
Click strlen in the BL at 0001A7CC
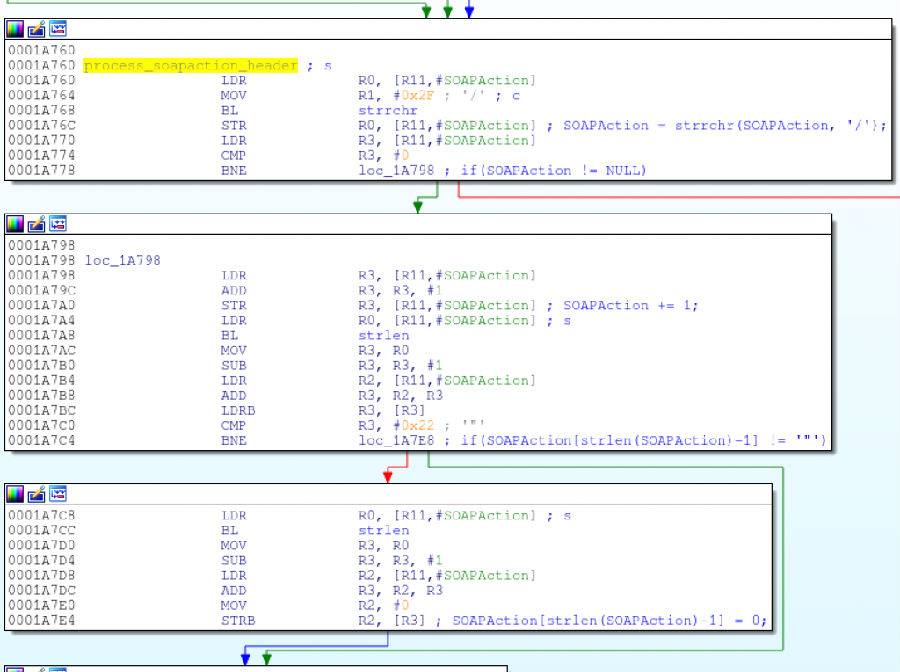(383, 530)
